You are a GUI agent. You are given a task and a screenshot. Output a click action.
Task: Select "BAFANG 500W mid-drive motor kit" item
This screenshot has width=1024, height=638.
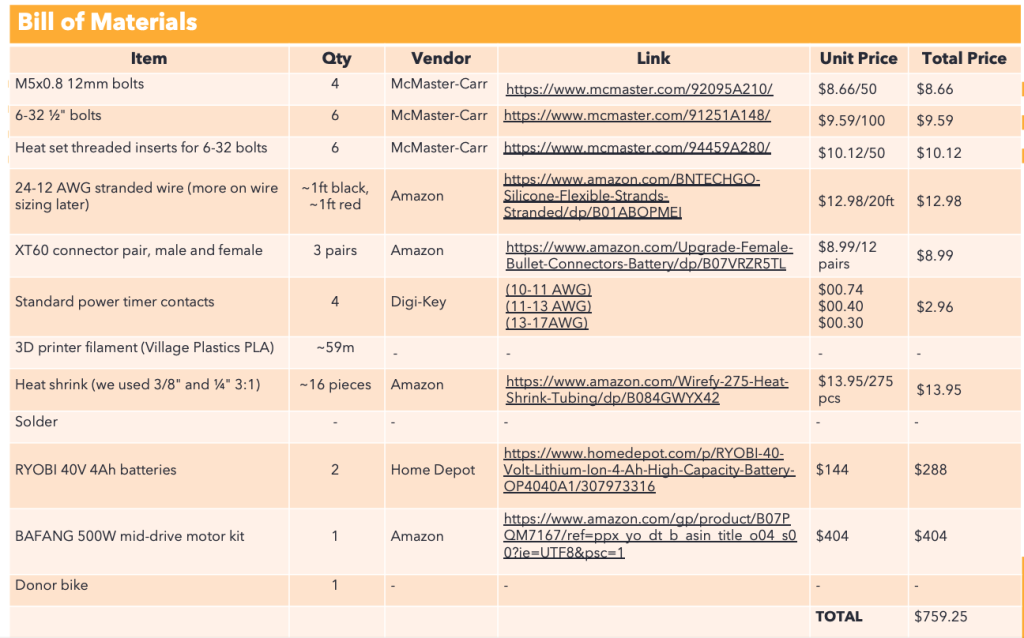pyautogui.click(x=130, y=537)
